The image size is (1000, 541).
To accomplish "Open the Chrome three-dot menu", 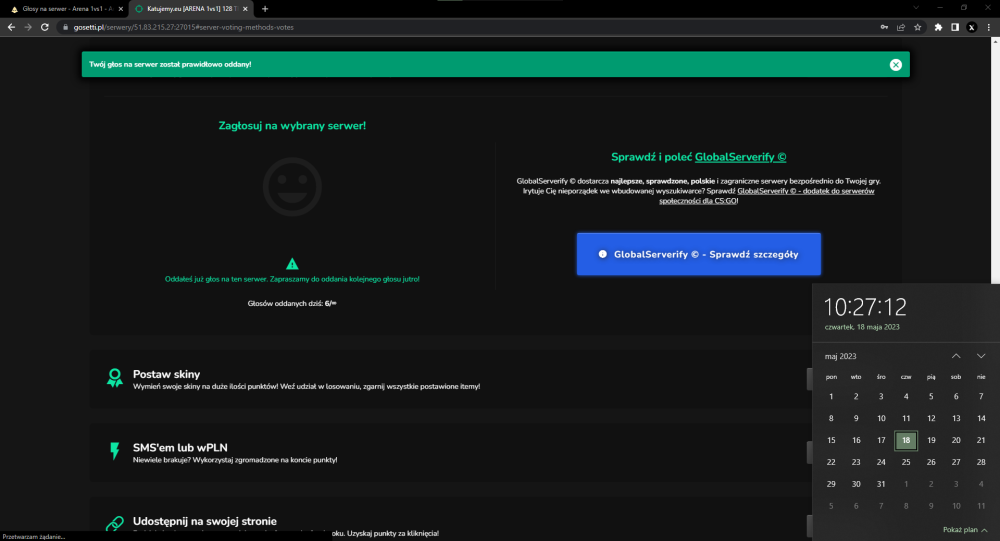I will pyautogui.click(x=989, y=27).
